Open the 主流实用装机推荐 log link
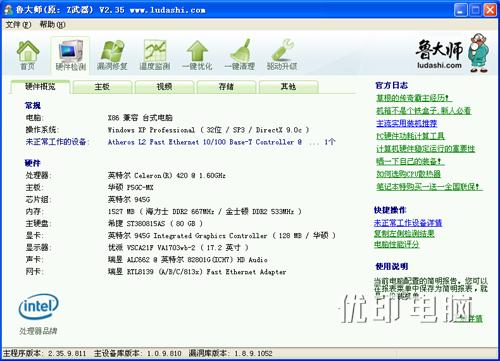Screen dimensions: 500x361 click(x=407, y=123)
